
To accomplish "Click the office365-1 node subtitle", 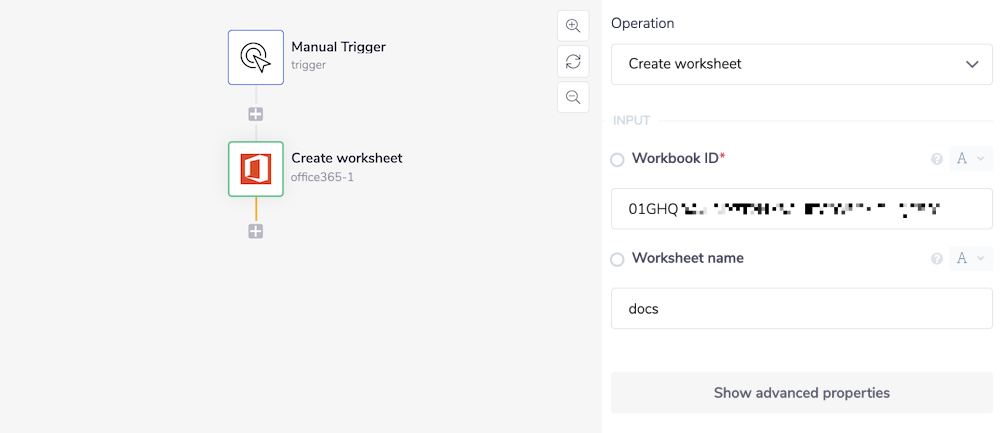I will [x=322, y=177].
